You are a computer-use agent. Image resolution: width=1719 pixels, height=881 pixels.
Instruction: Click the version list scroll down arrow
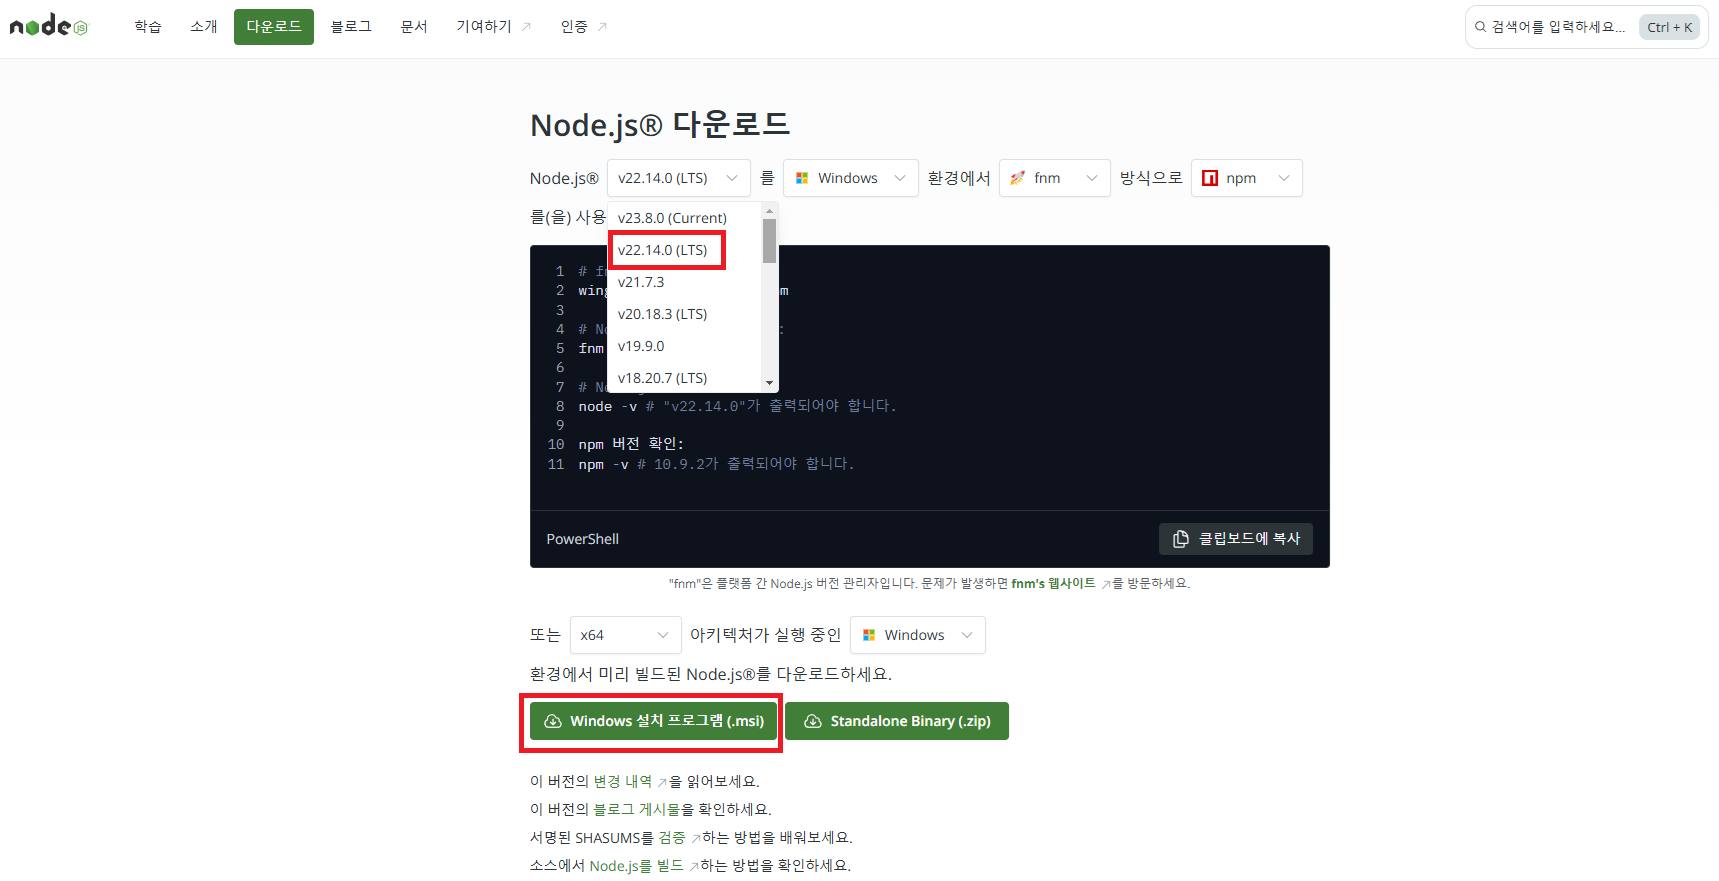769,383
